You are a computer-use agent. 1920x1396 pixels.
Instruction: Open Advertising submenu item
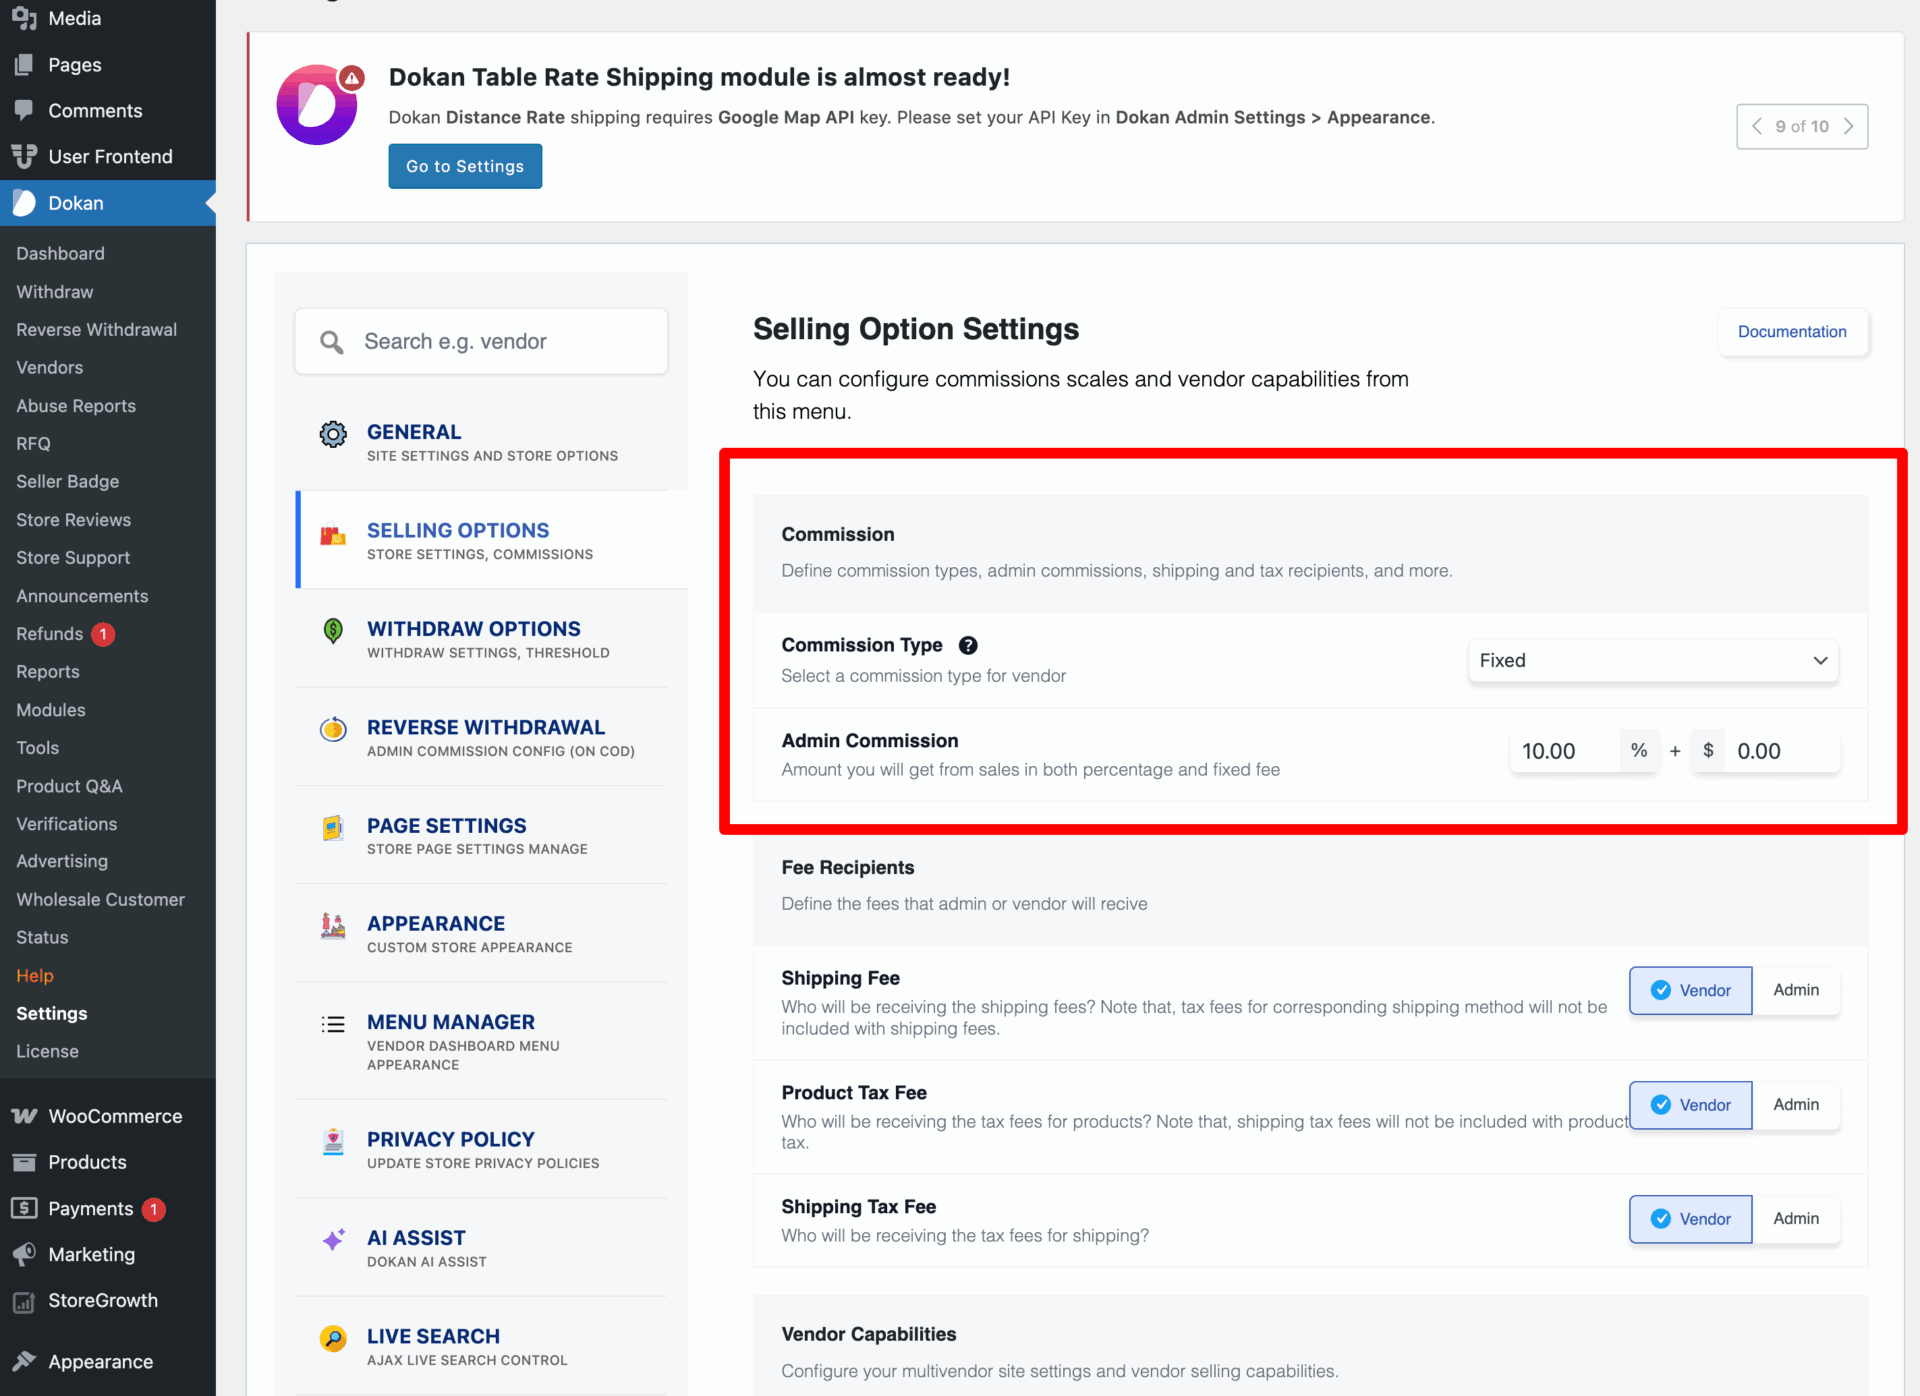pyautogui.click(x=62, y=862)
